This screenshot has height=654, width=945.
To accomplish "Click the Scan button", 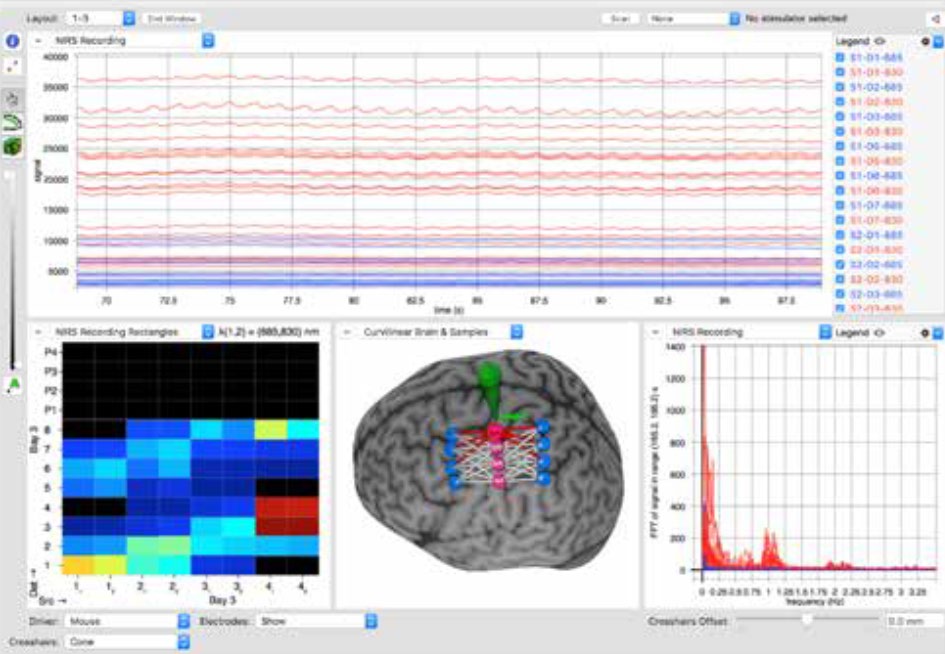I will (620, 19).
